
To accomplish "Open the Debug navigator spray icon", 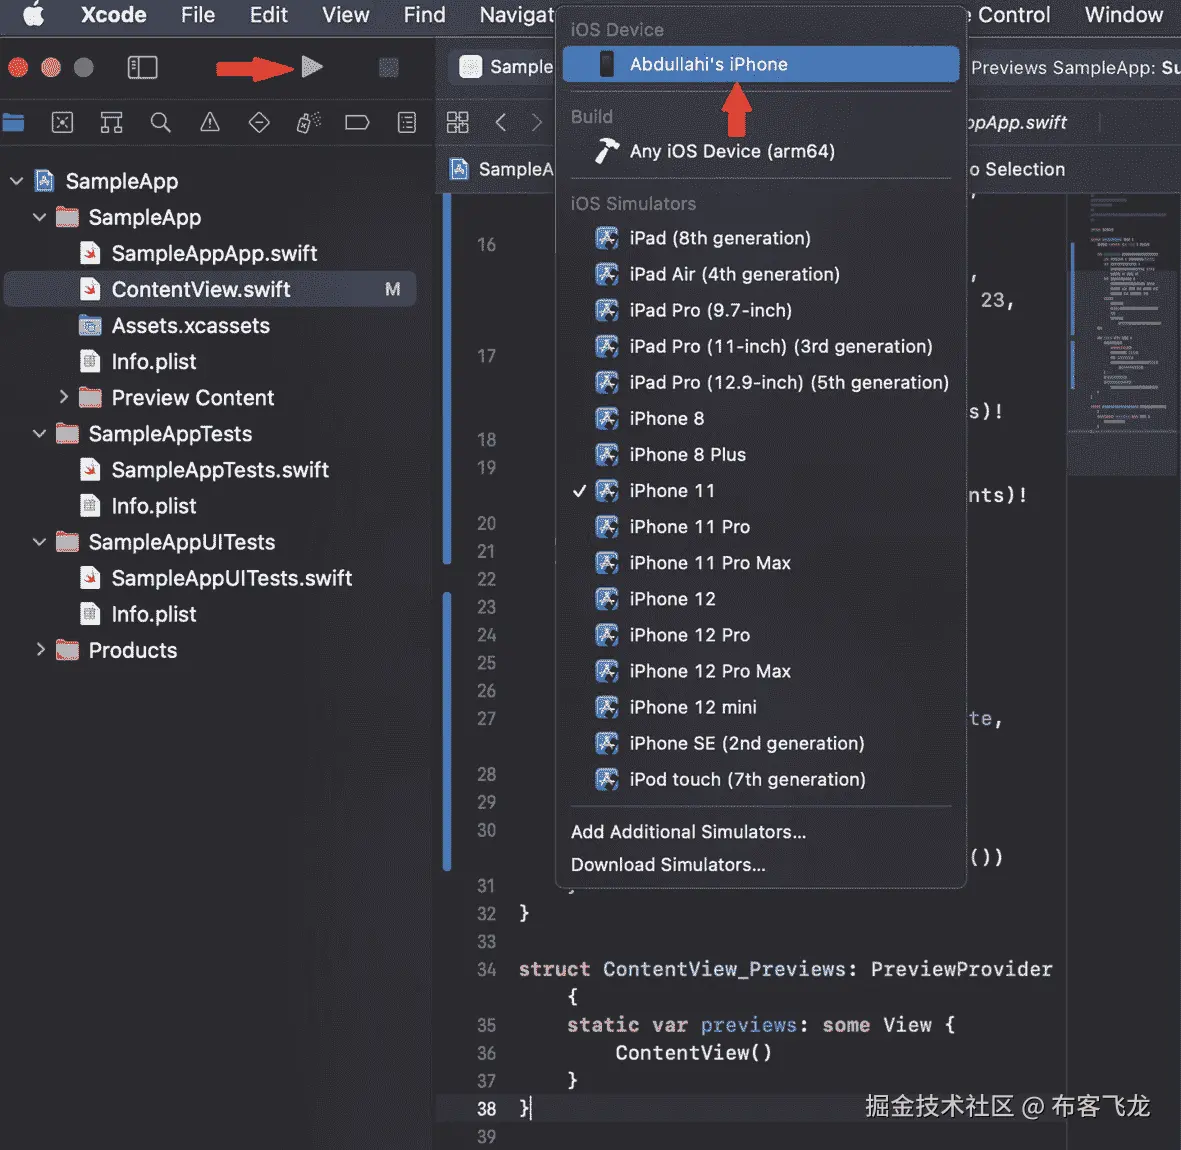I will coord(308,122).
